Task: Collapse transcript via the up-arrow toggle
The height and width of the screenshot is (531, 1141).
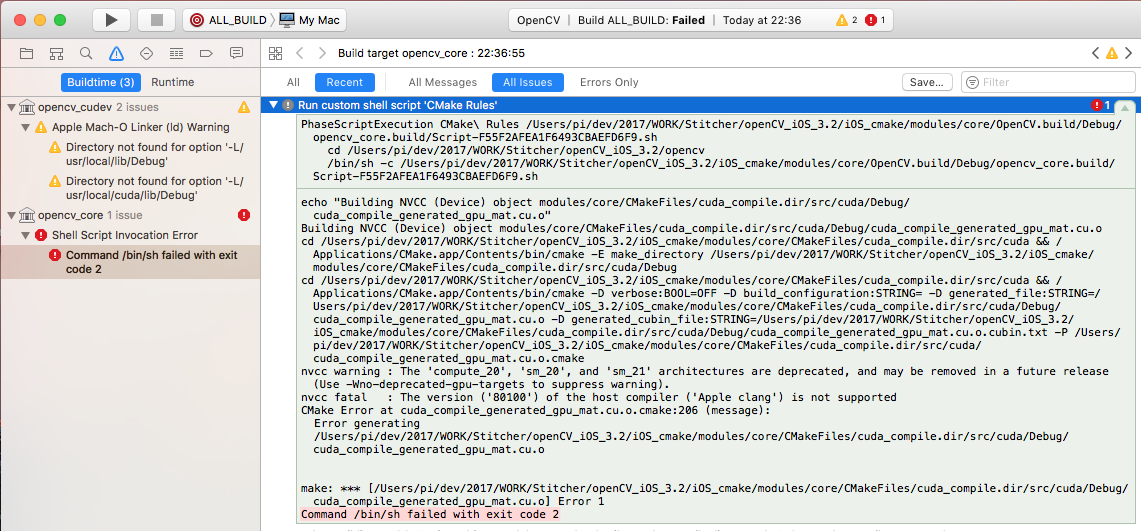Action: pyautogui.click(x=1125, y=108)
